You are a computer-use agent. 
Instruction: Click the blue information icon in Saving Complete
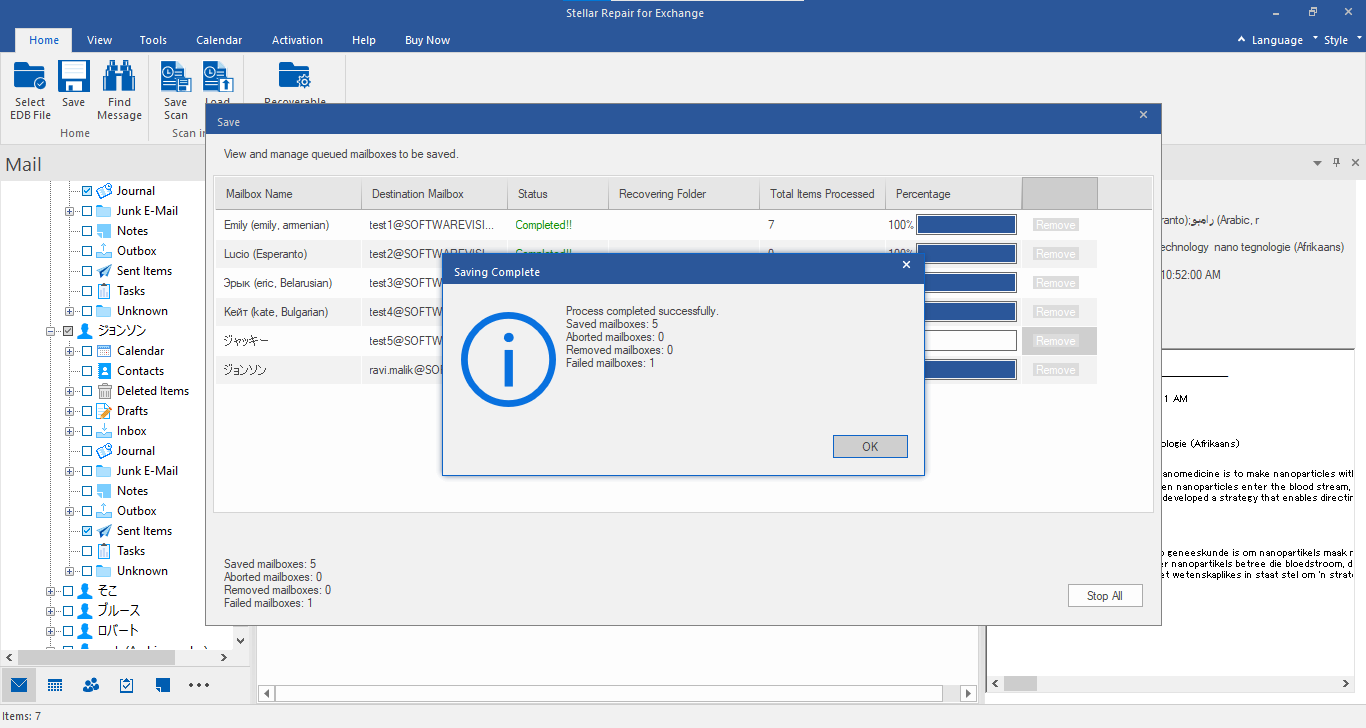(x=508, y=359)
